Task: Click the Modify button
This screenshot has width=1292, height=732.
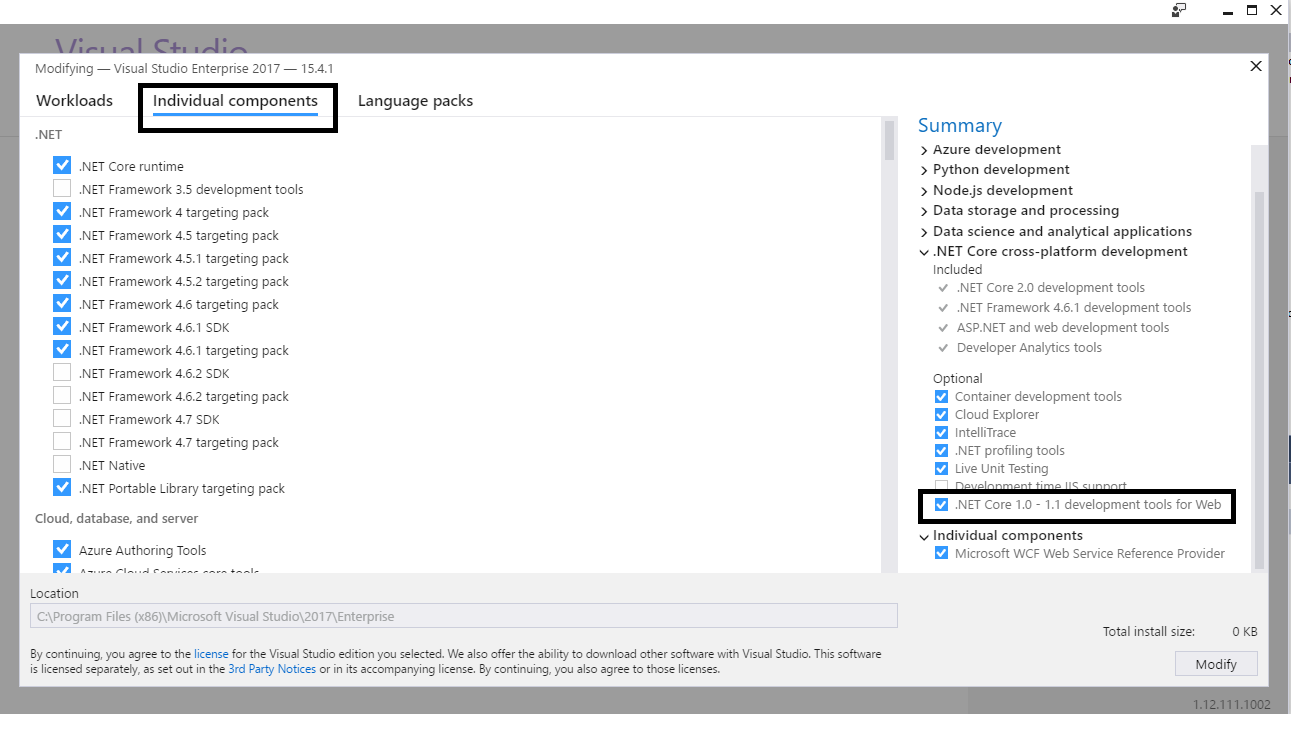Action: click(1216, 664)
